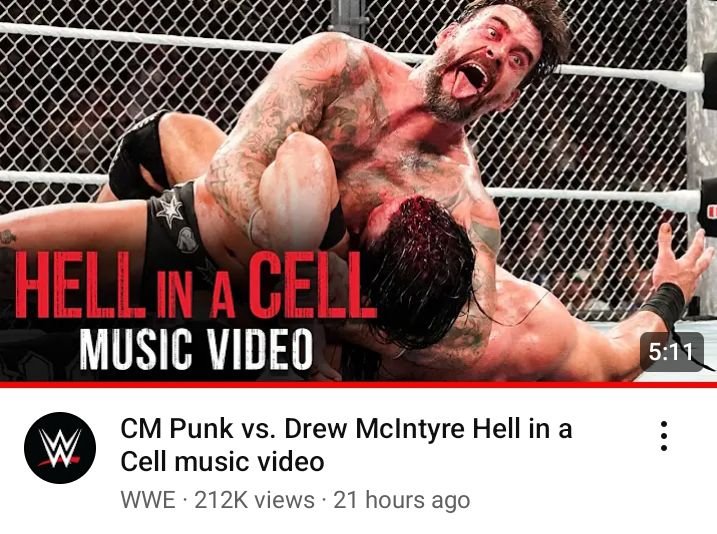Select the 212K views text
Screen dimensions: 717x534
(x=255, y=500)
